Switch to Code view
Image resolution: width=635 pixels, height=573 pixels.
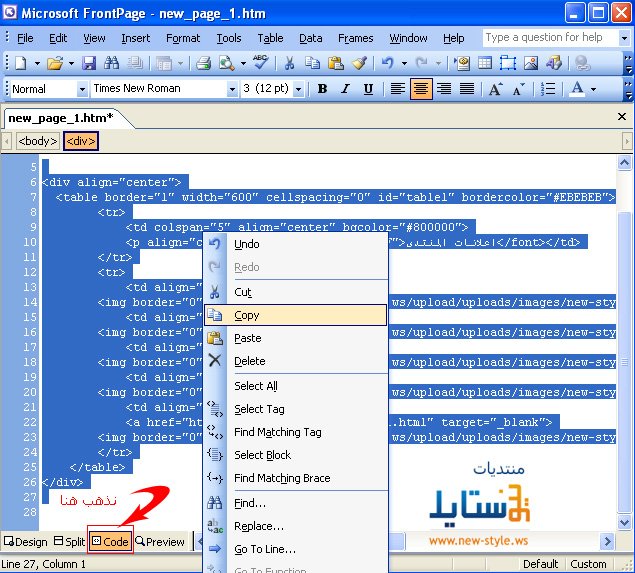(x=110, y=541)
